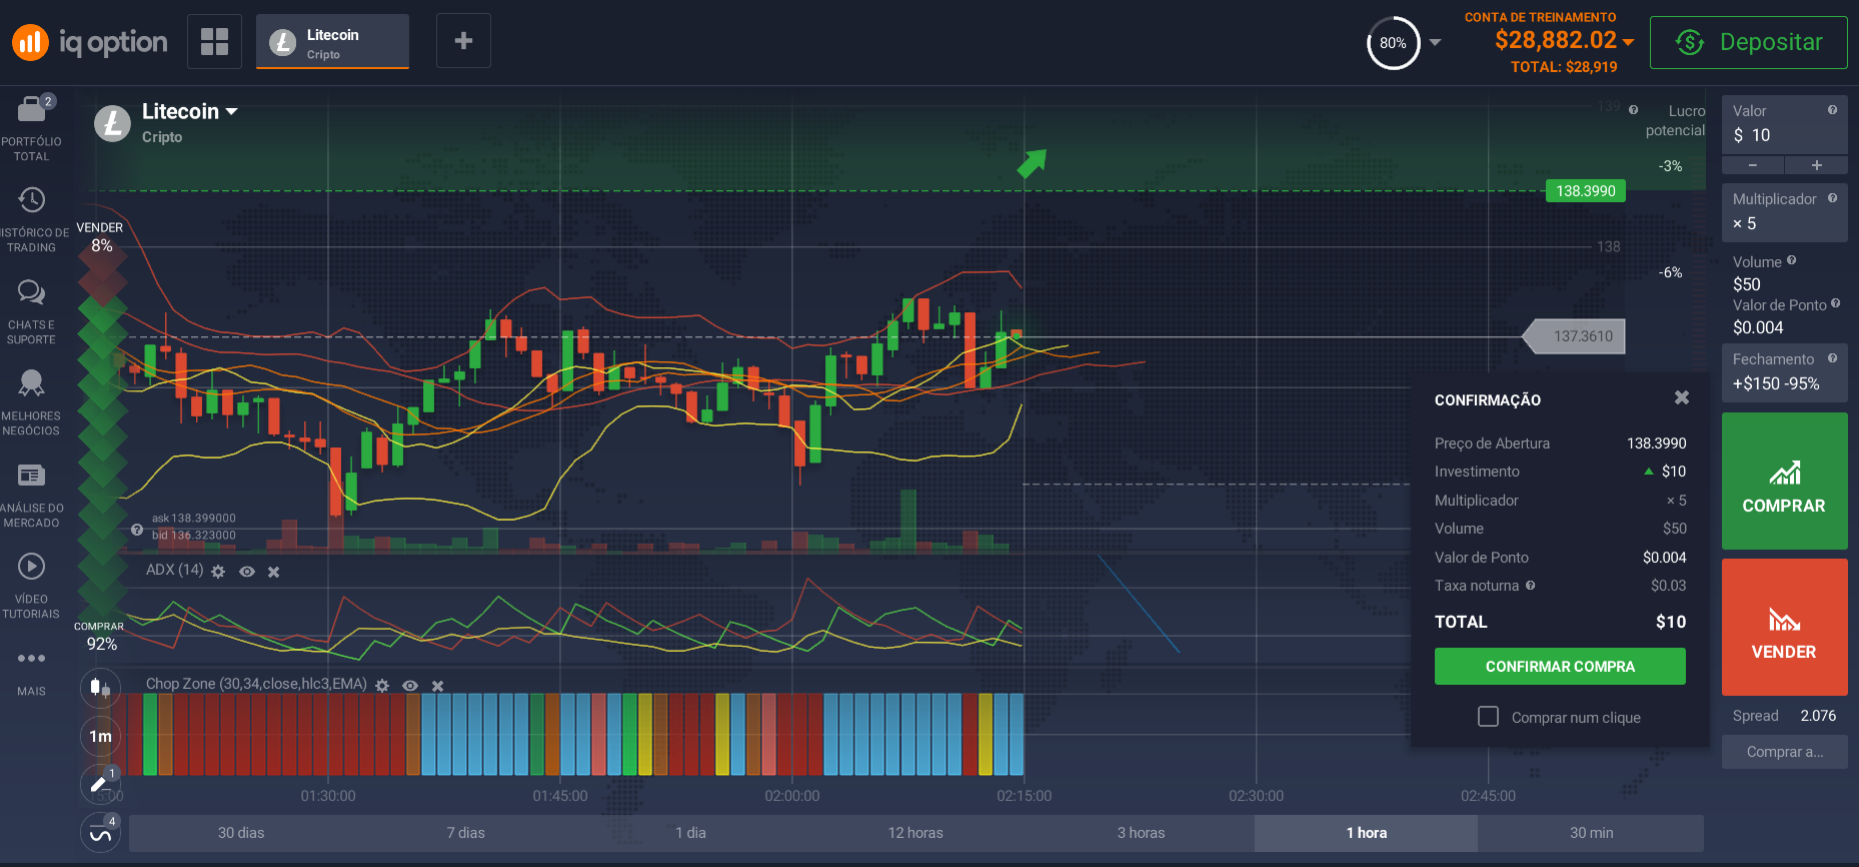Screen dimensions: 1859x867
Task: Open ADX (14) settings gear
Action: 218,571
